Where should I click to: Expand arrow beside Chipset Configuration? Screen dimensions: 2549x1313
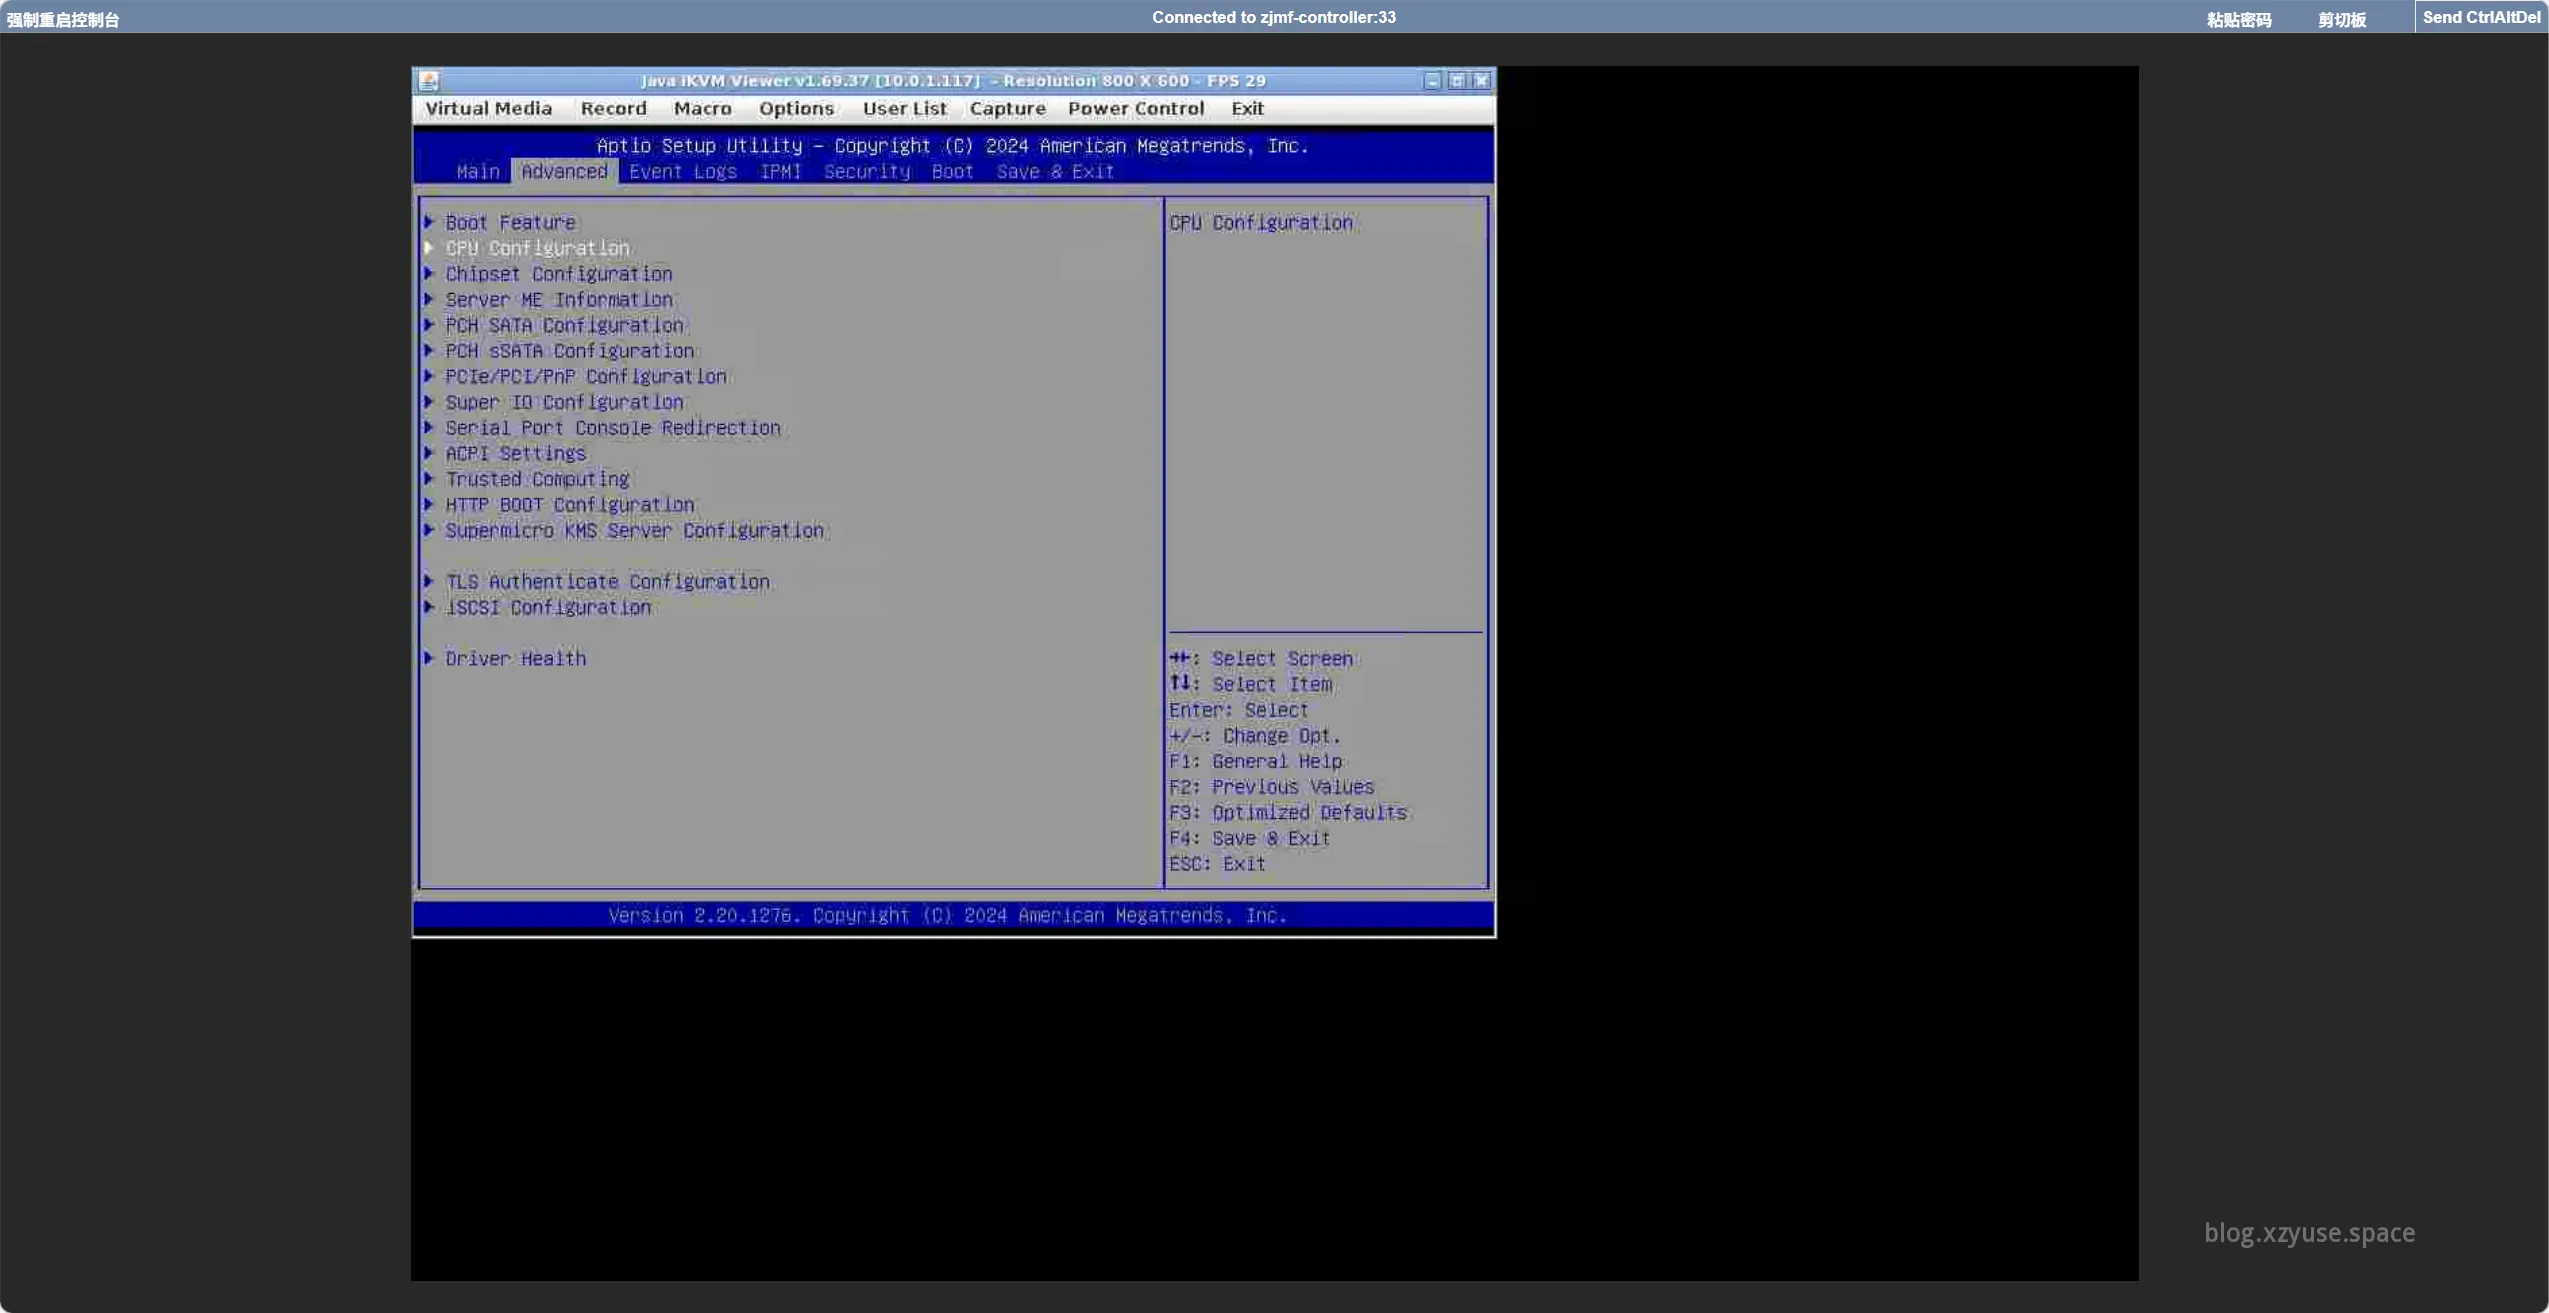click(429, 273)
